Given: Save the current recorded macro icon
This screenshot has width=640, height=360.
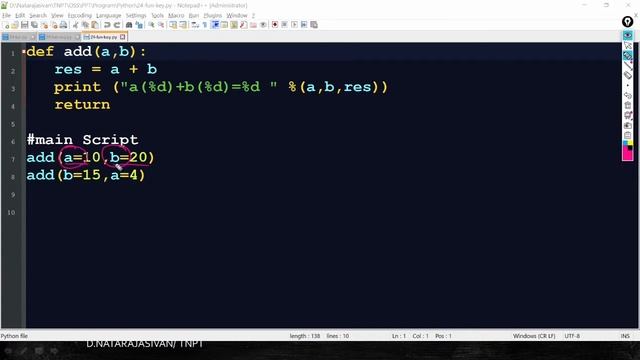Looking at the screenshot, I should coord(314,25).
